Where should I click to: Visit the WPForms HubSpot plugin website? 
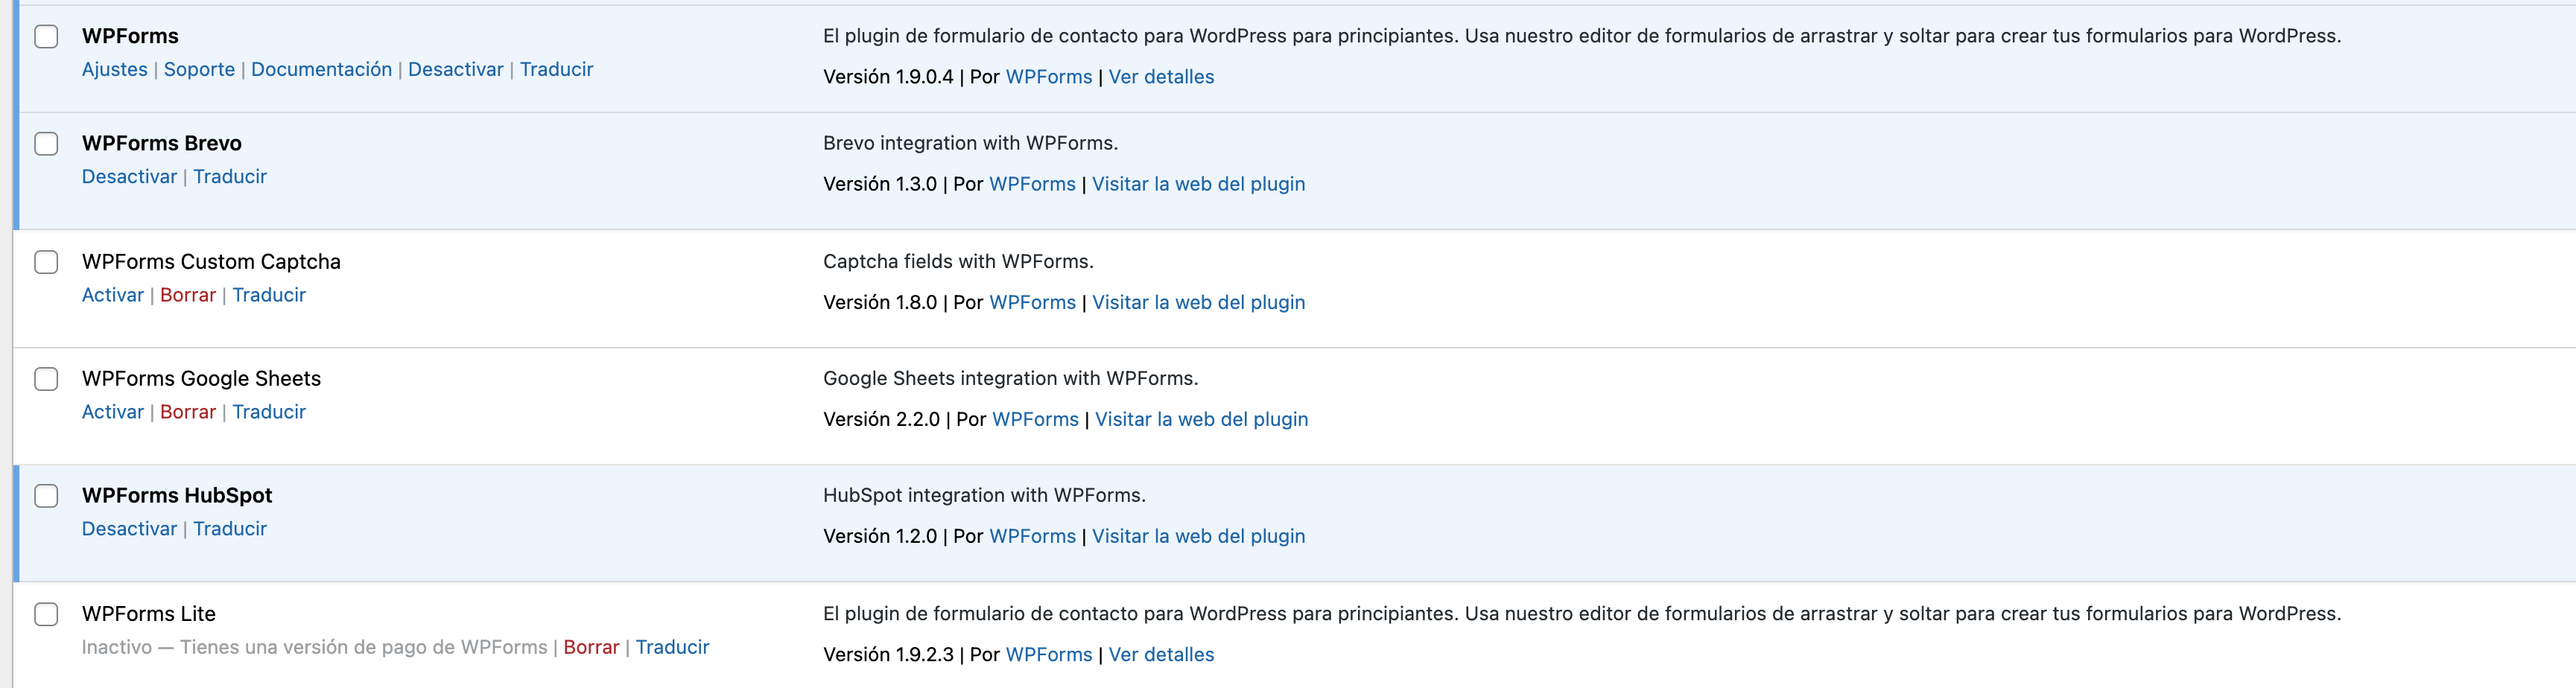click(x=1198, y=536)
